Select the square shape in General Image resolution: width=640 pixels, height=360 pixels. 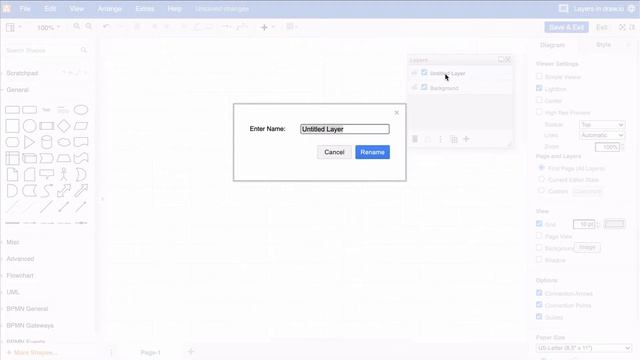pyautogui.click(x=12, y=126)
